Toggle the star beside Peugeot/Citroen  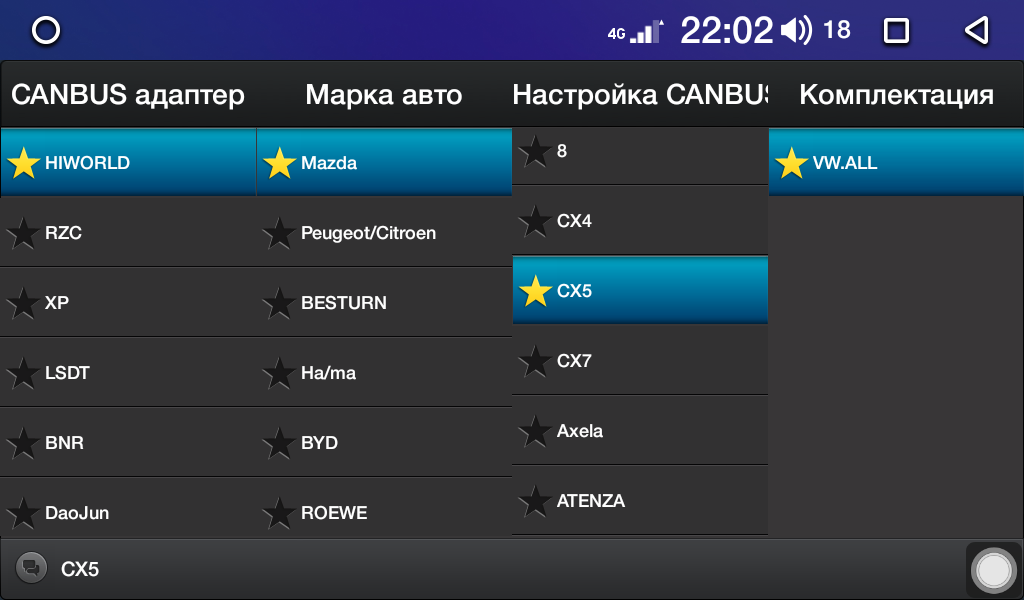coord(279,233)
